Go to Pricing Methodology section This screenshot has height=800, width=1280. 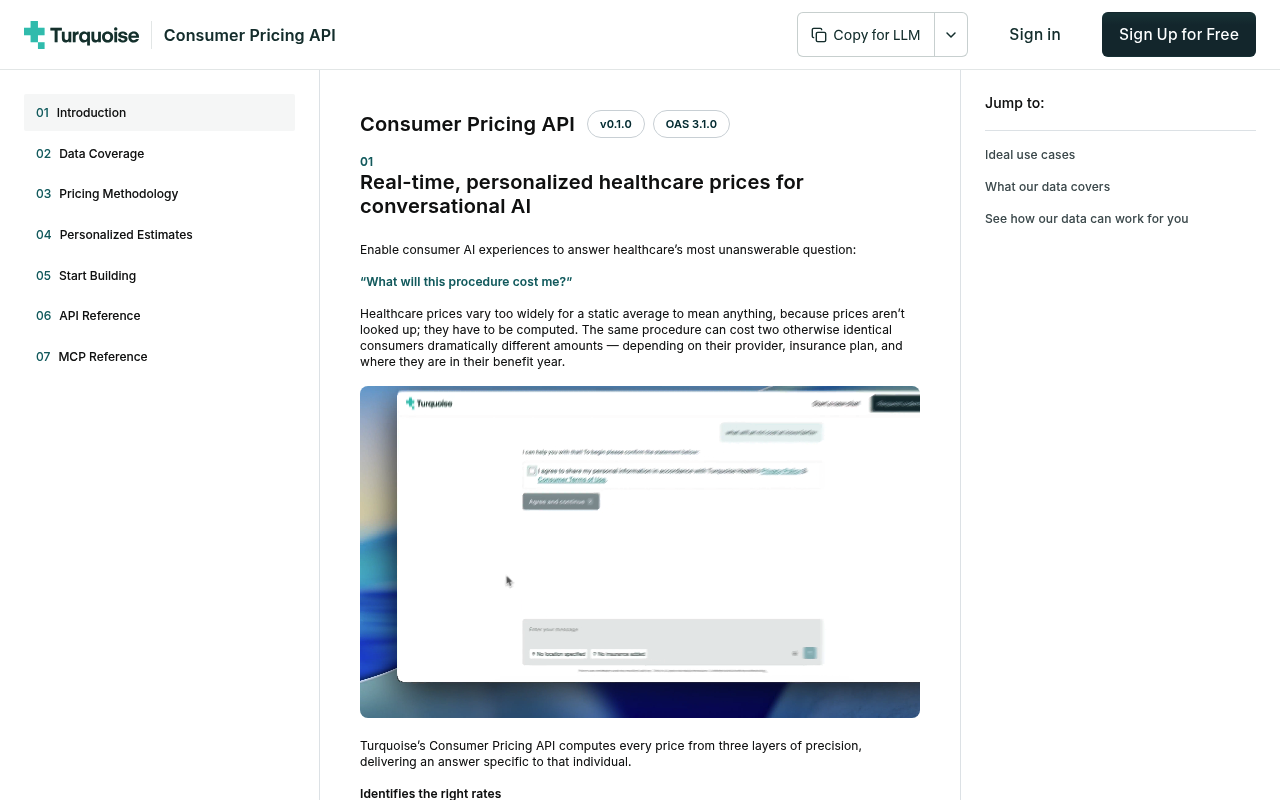tap(159, 194)
